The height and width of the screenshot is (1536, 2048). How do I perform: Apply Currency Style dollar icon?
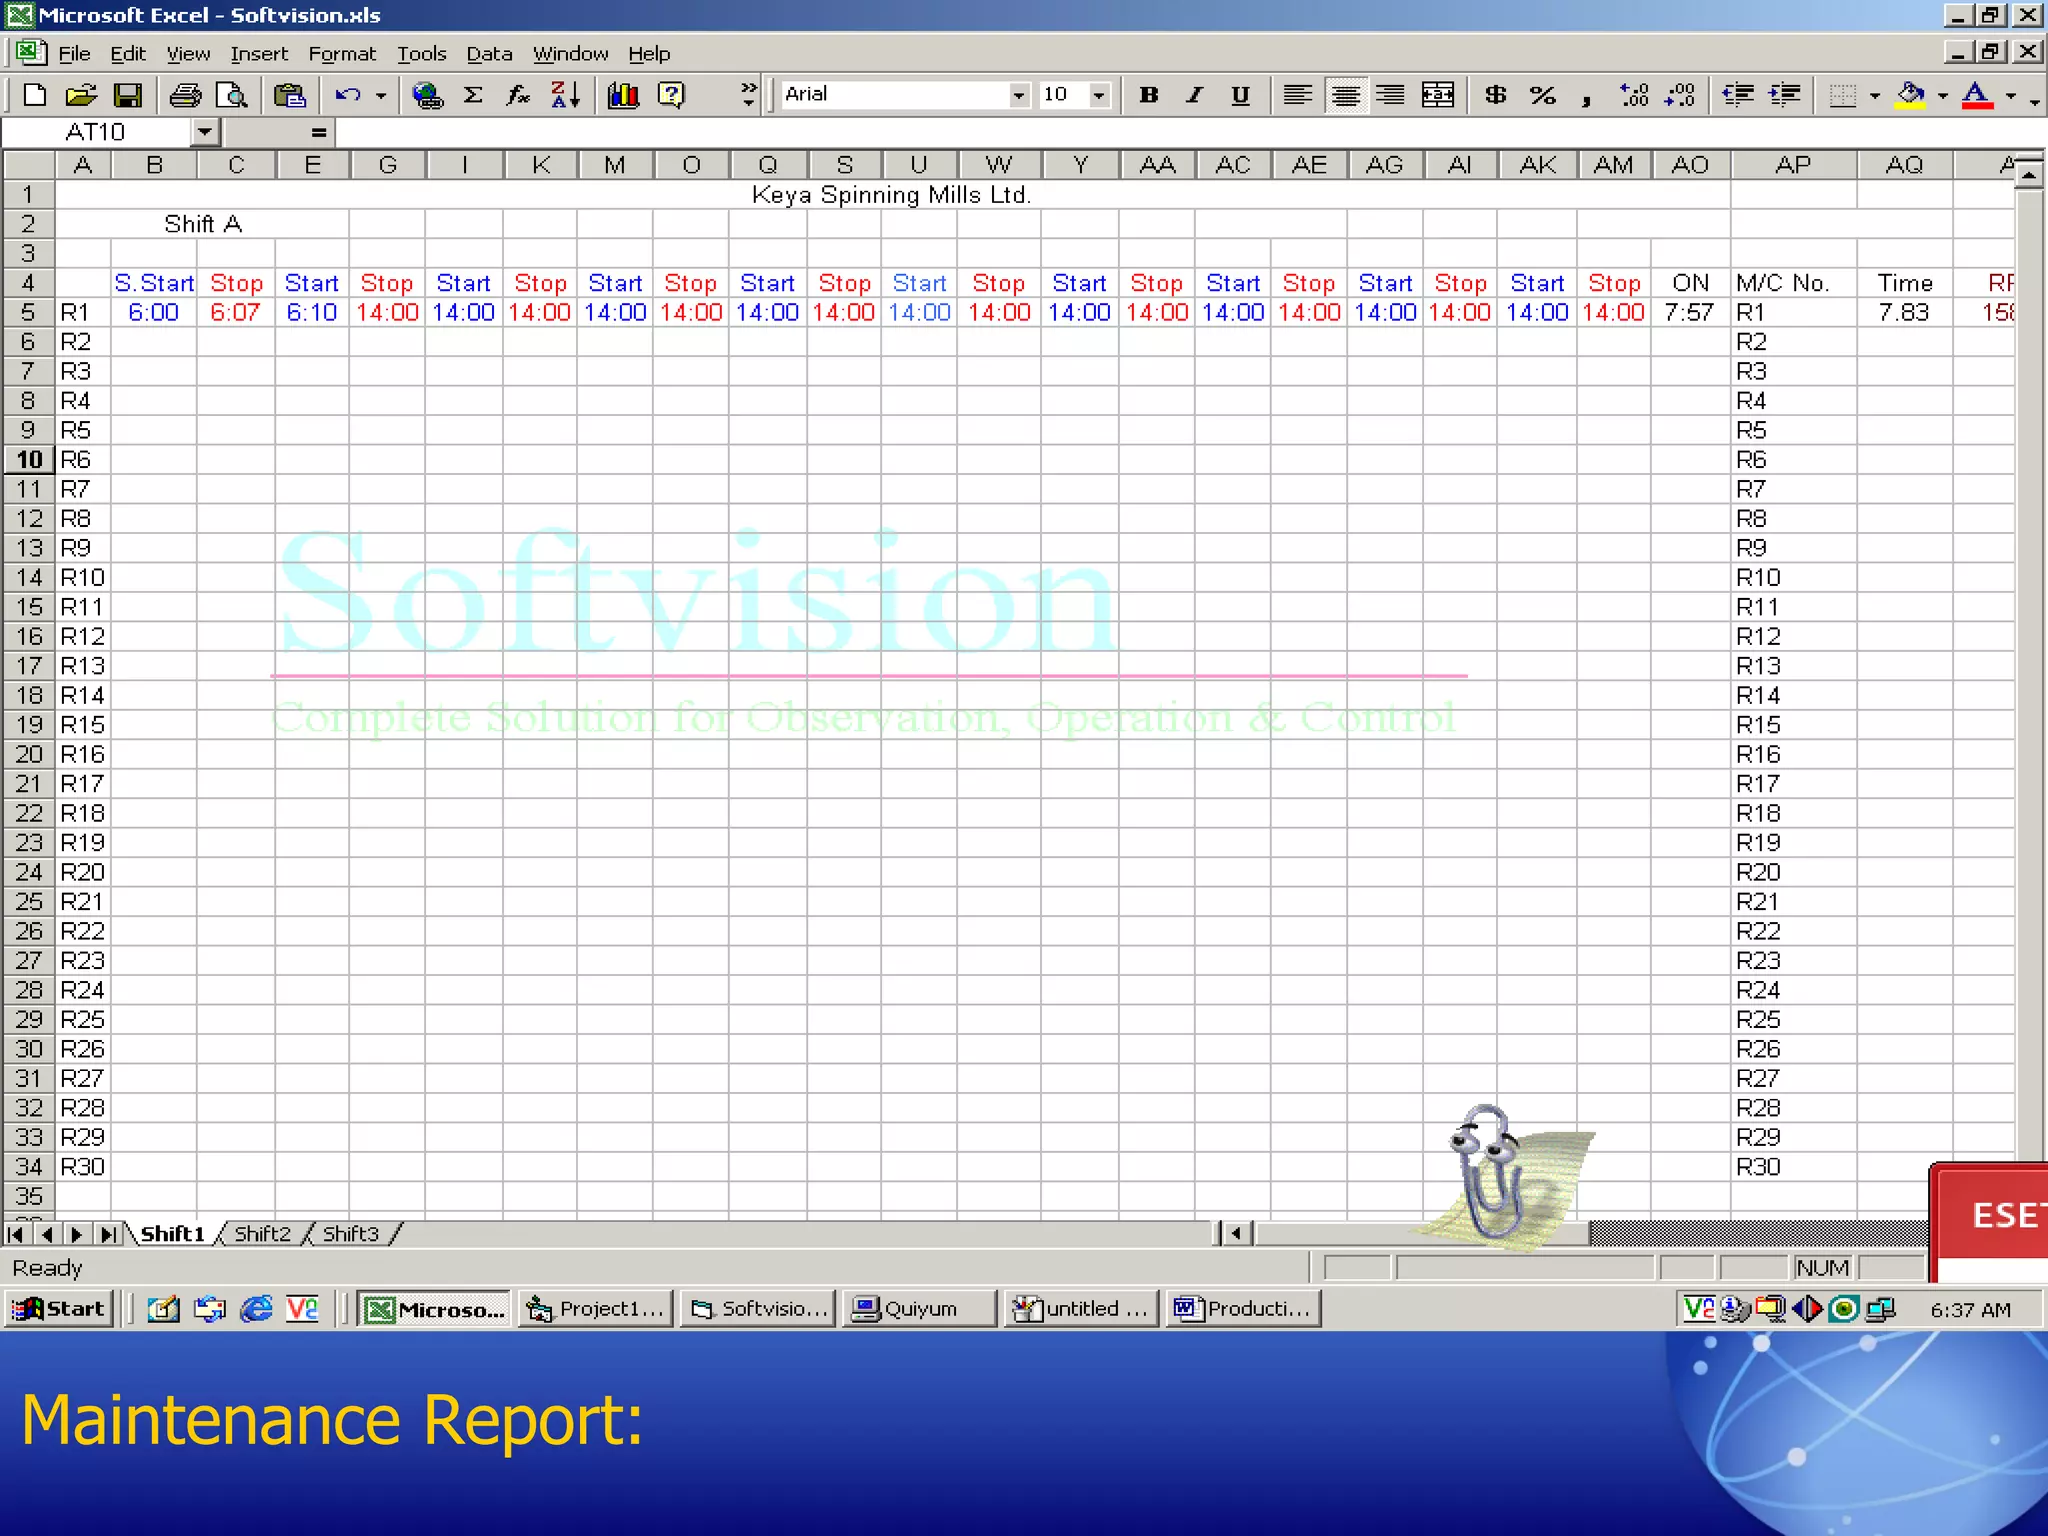1495,95
